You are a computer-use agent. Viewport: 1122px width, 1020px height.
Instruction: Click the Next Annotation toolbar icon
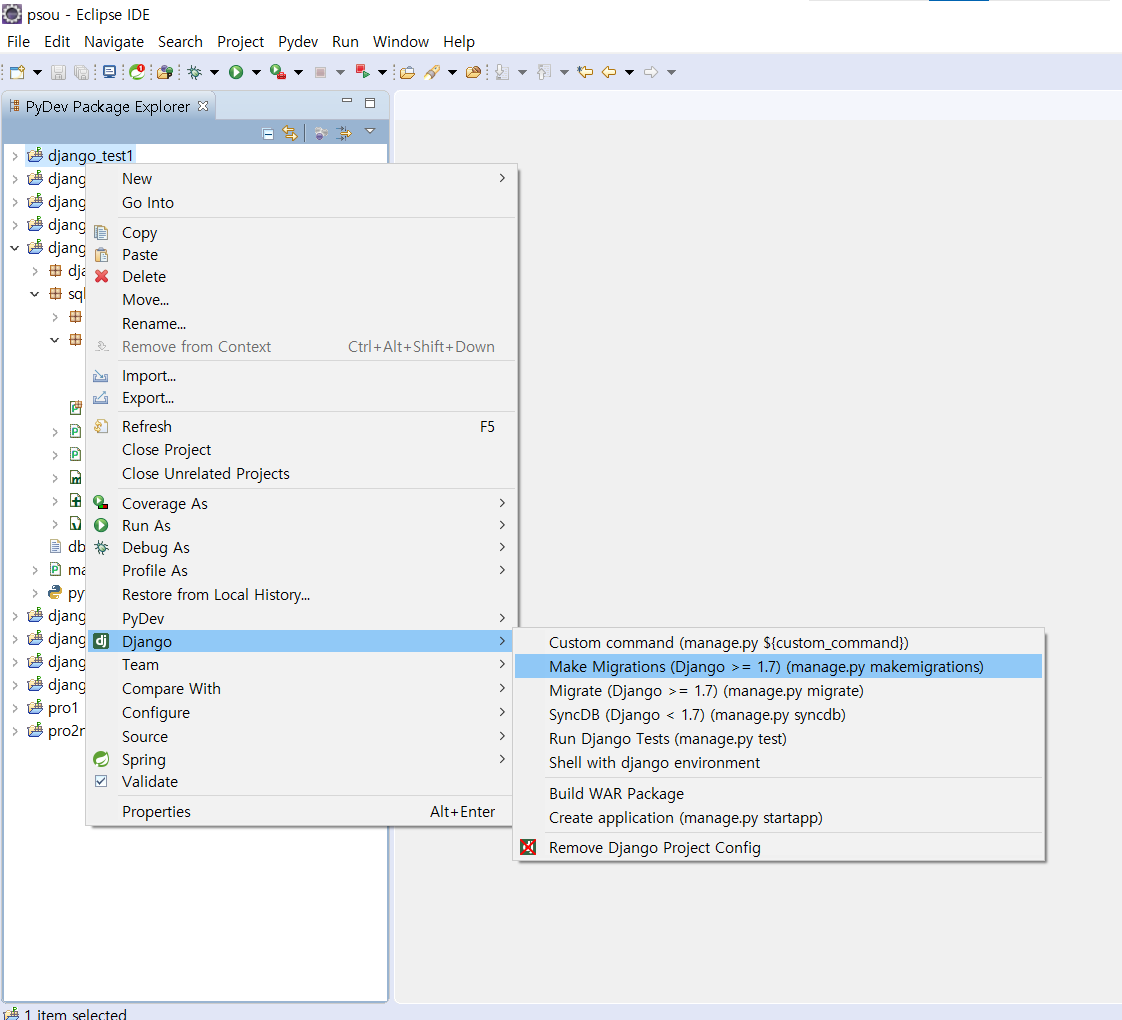[502, 72]
